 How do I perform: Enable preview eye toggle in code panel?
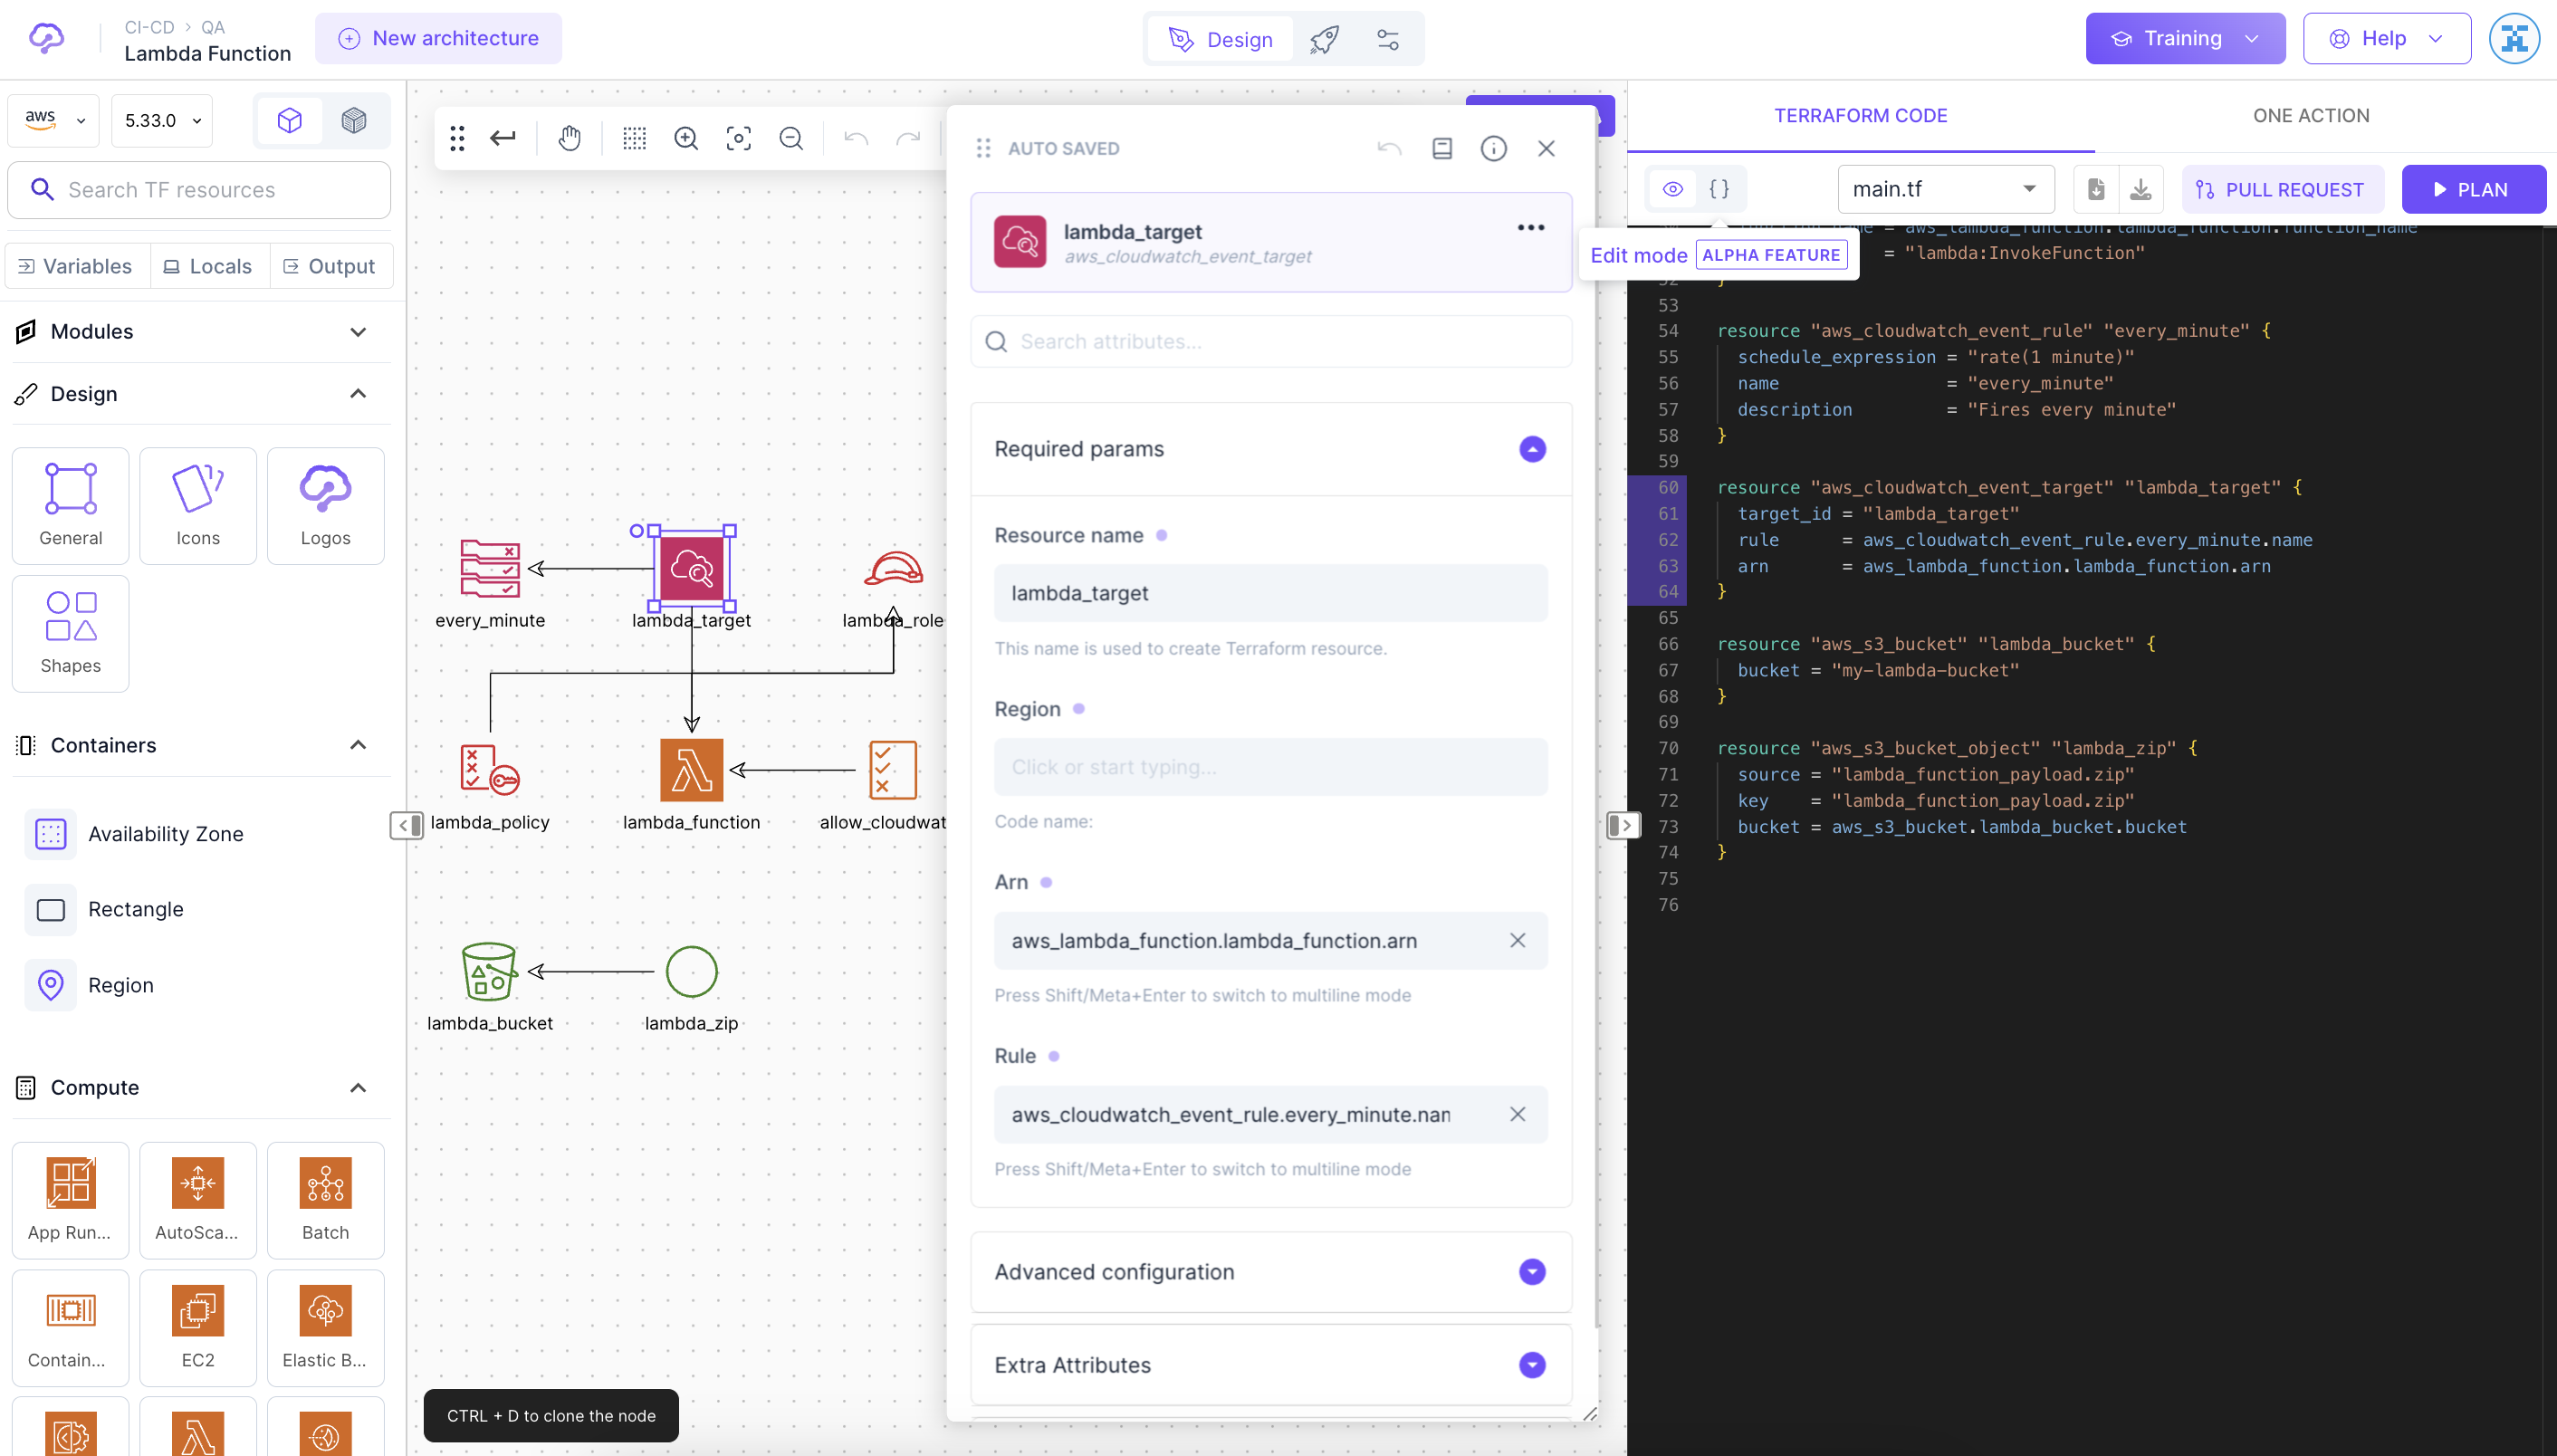(1671, 188)
